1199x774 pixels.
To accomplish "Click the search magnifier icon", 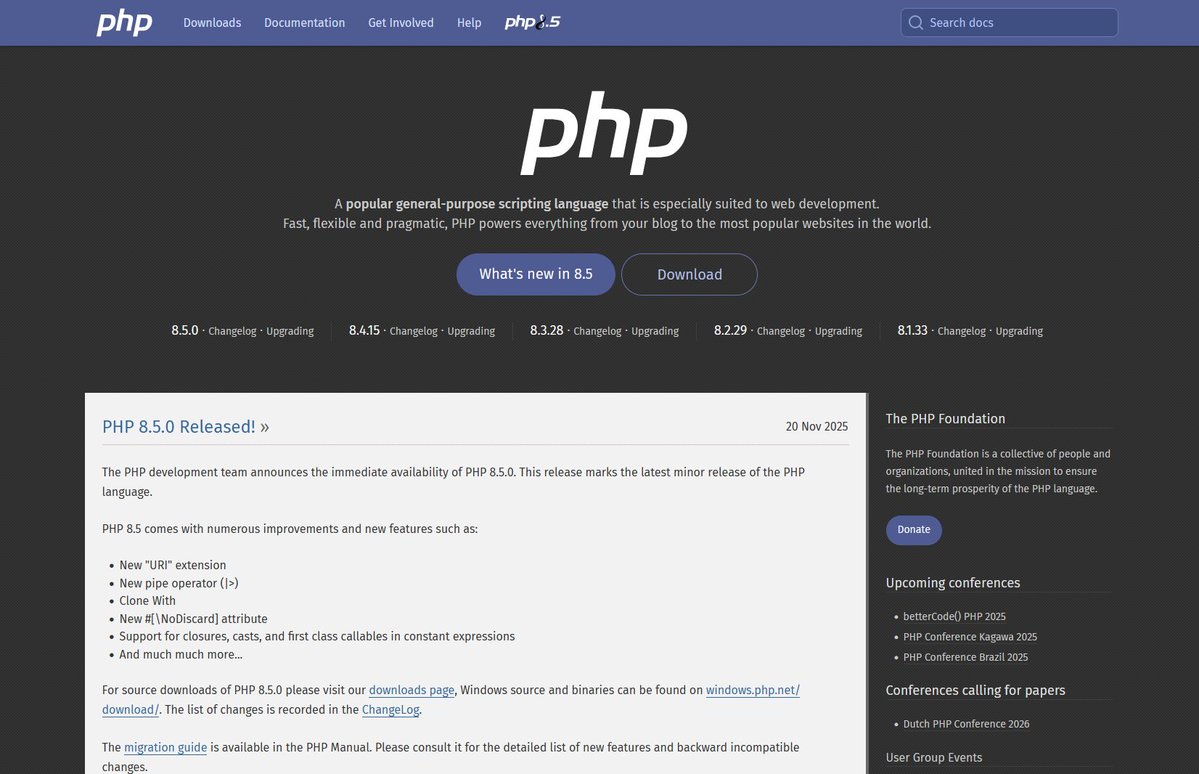I will [915, 22].
